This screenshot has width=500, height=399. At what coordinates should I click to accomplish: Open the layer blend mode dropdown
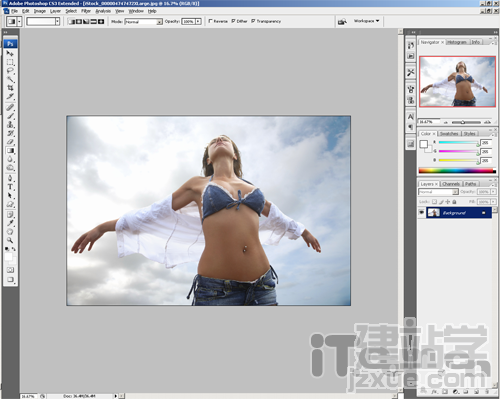coord(438,192)
